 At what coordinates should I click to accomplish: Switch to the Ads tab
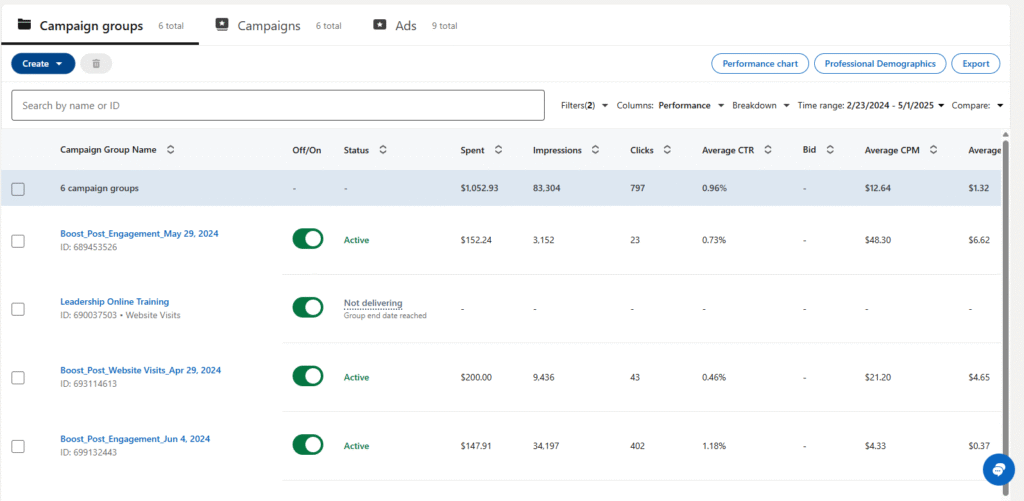[x=415, y=25]
